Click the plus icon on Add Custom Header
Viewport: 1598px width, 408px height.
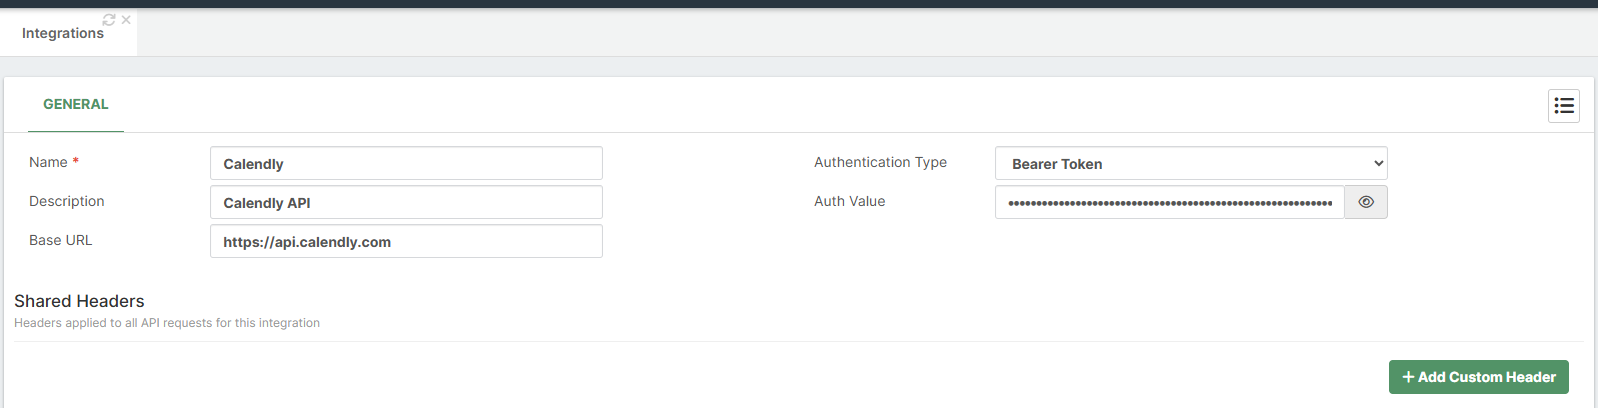point(1408,377)
